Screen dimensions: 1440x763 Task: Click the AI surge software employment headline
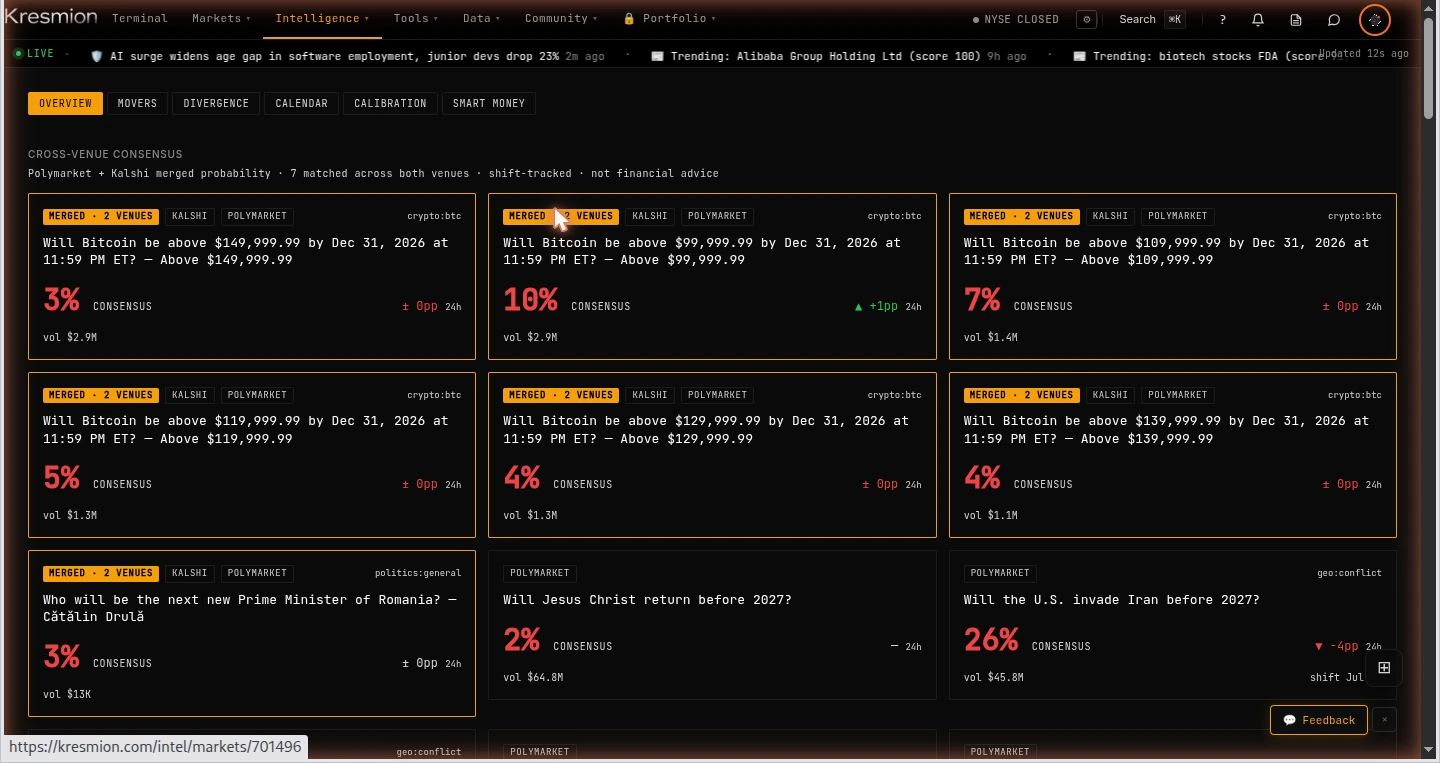click(x=335, y=56)
